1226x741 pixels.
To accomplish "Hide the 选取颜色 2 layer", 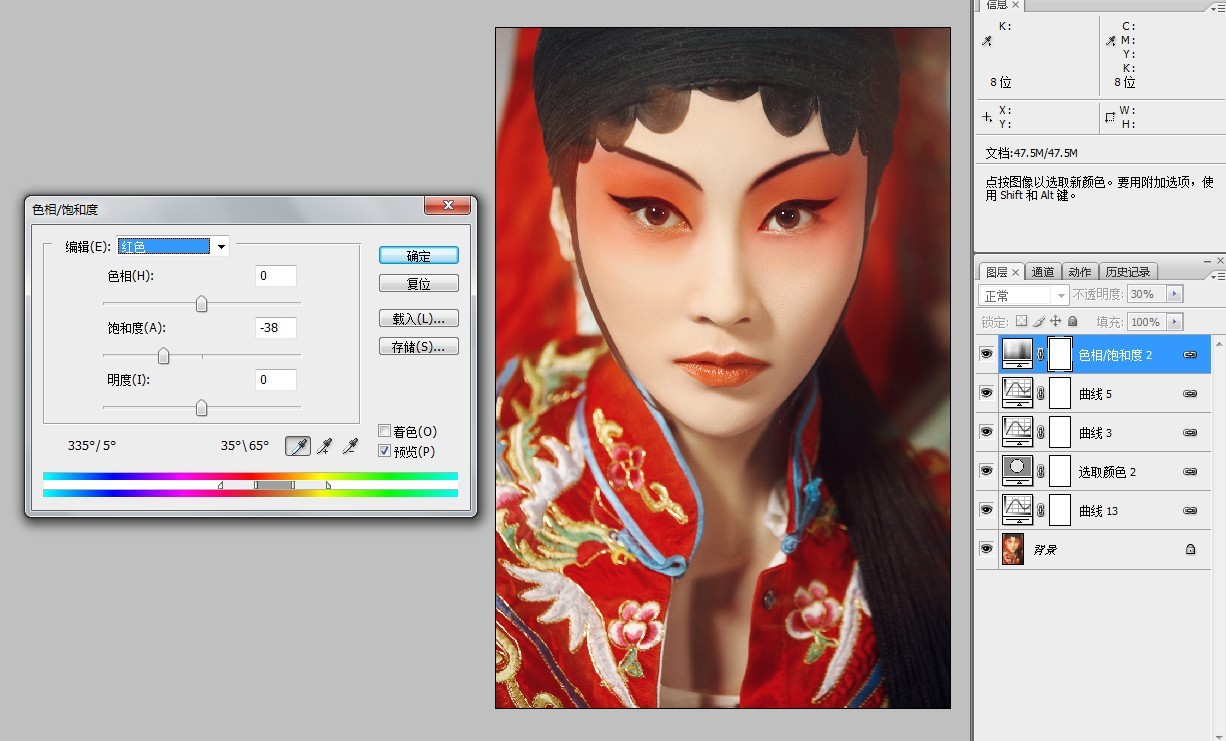I will pos(987,472).
